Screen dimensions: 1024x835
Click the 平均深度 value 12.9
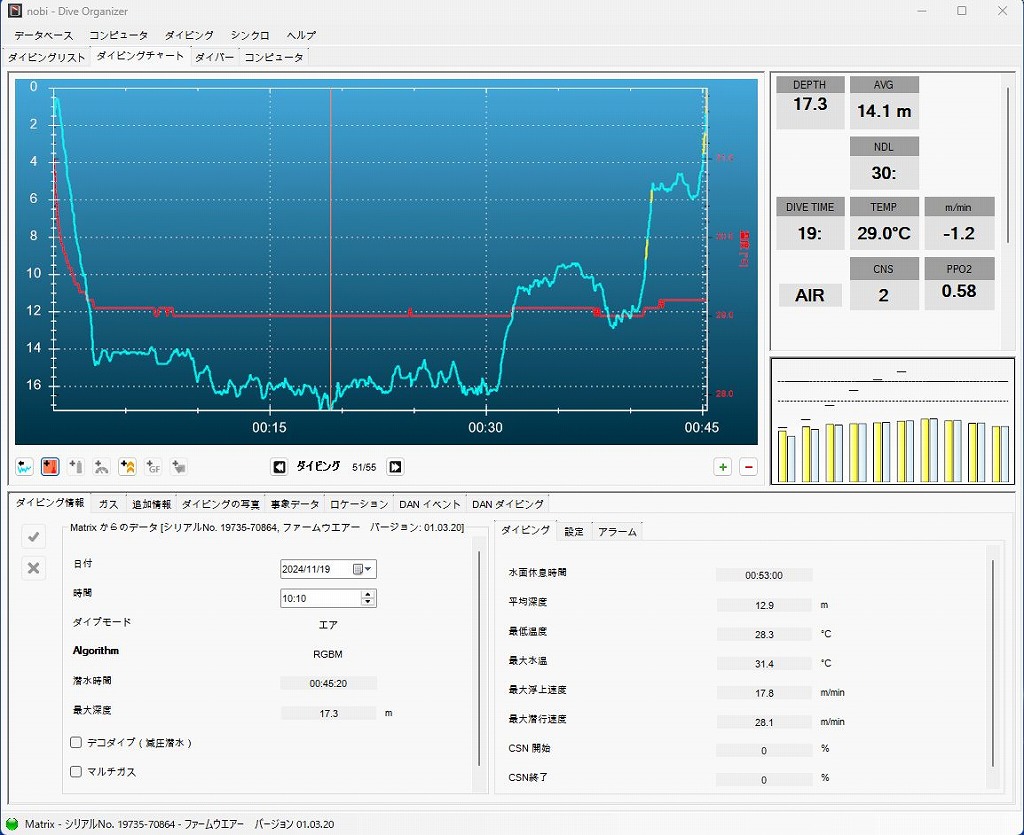pos(764,605)
